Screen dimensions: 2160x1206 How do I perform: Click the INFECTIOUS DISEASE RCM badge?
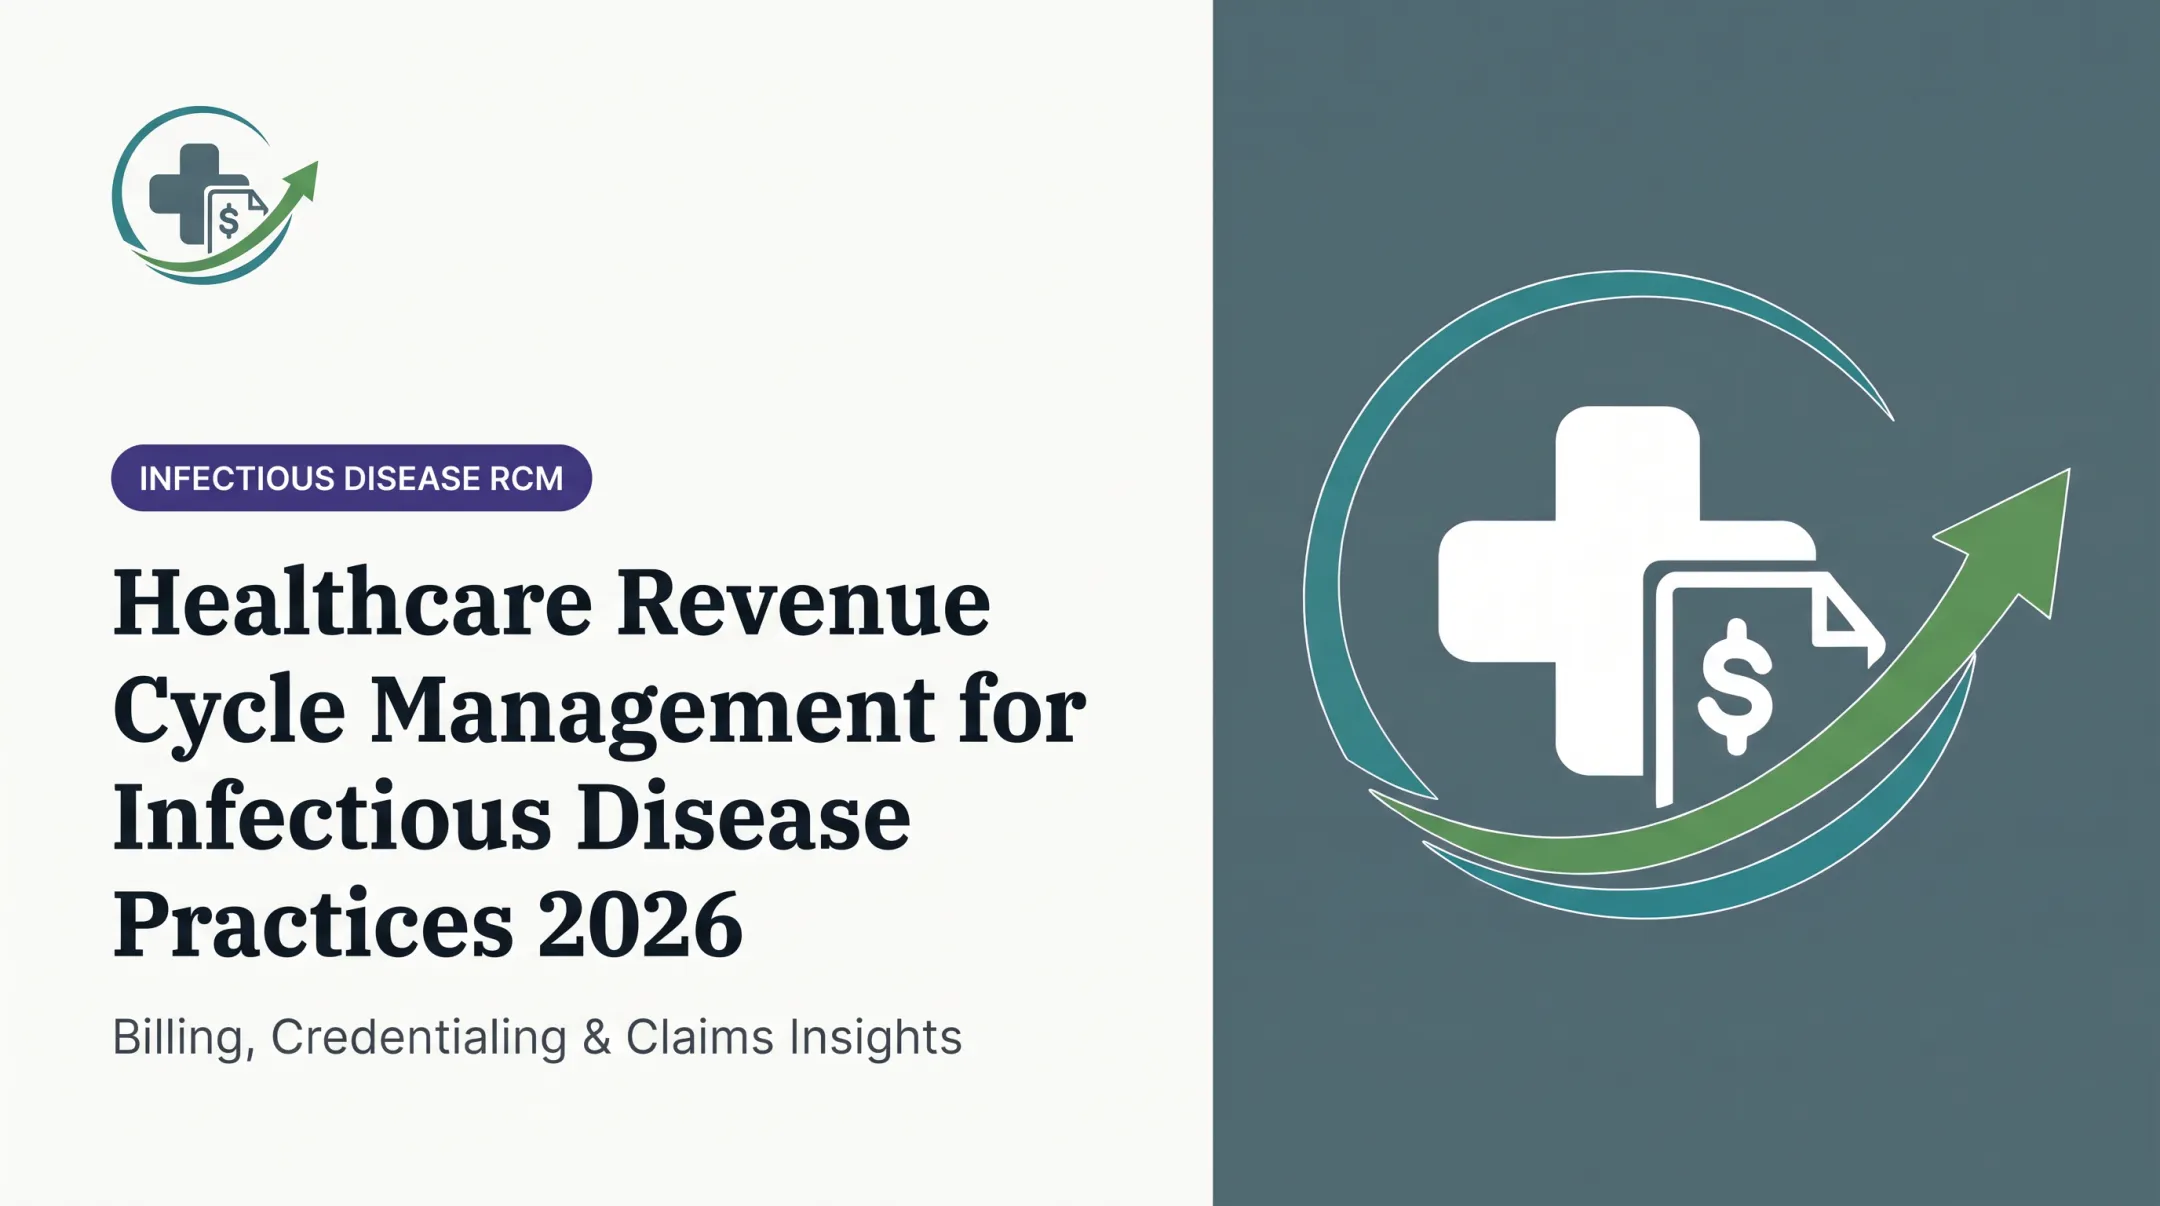click(351, 478)
